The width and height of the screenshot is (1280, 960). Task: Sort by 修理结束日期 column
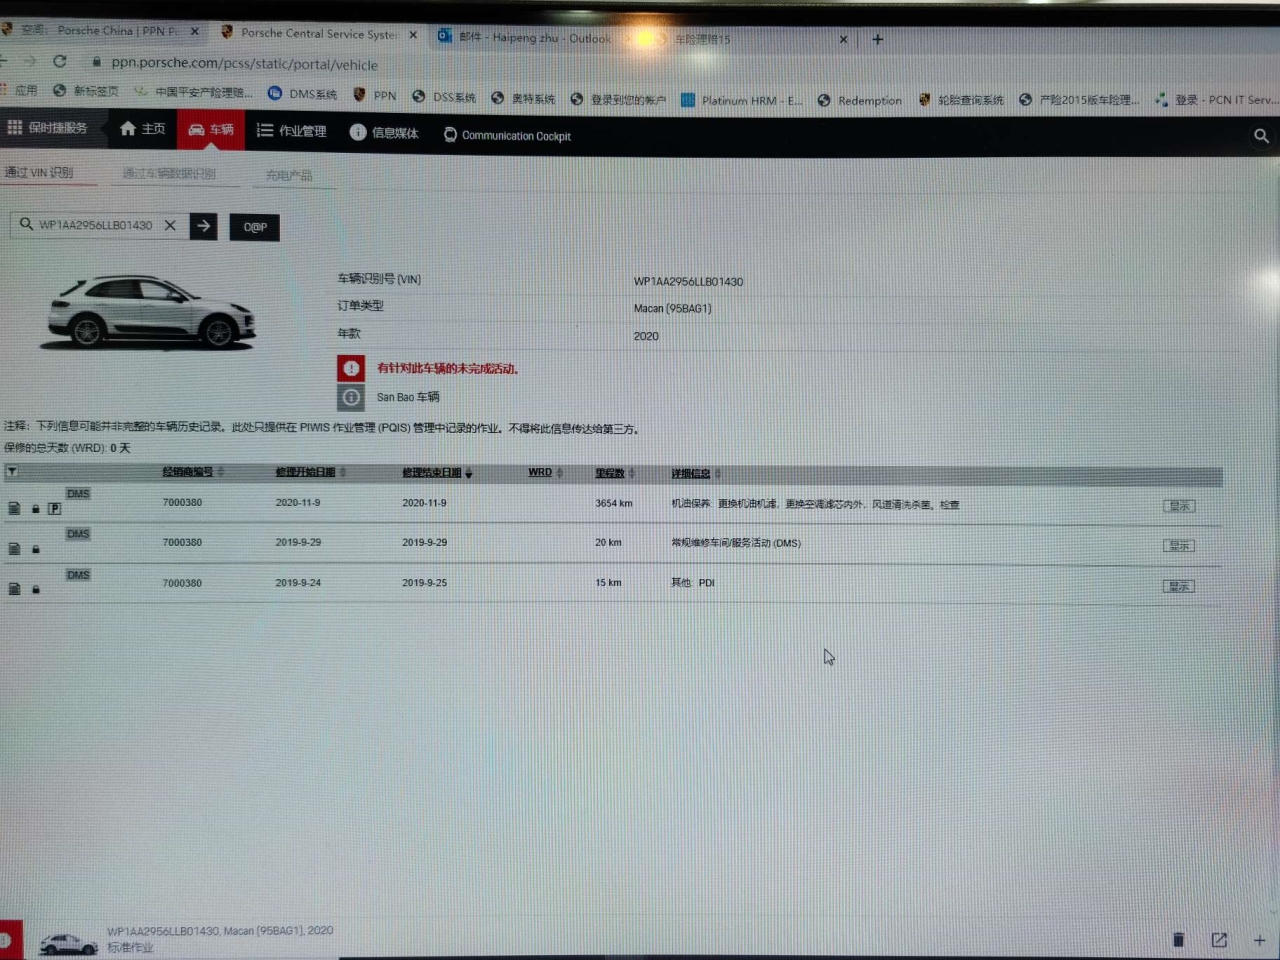coord(432,472)
